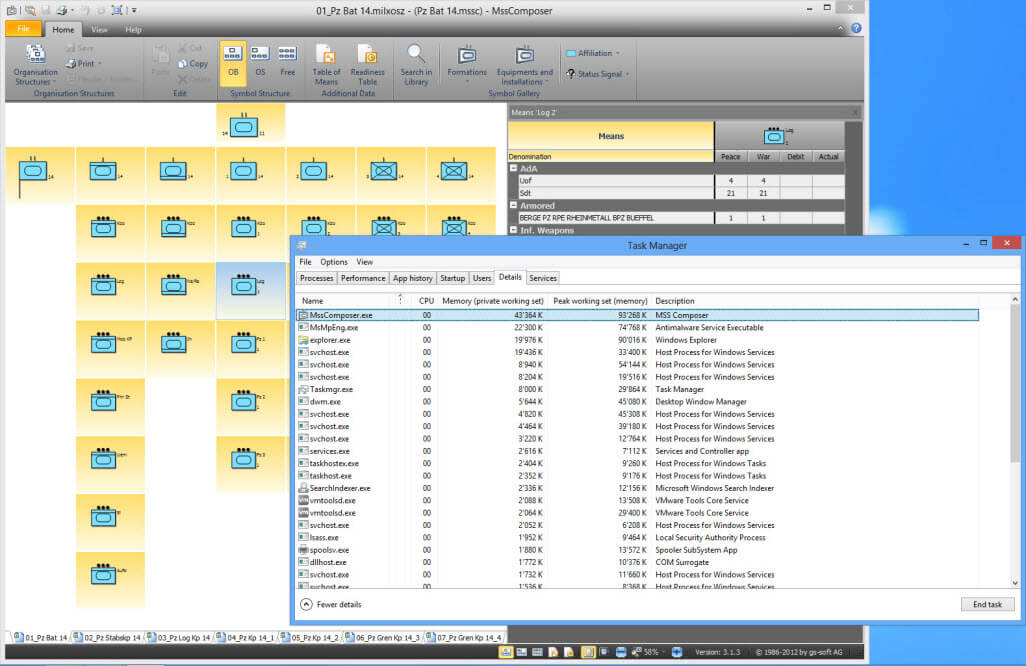Open the Readiness Table
This screenshot has height=666, width=1026.
coord(367,64)
